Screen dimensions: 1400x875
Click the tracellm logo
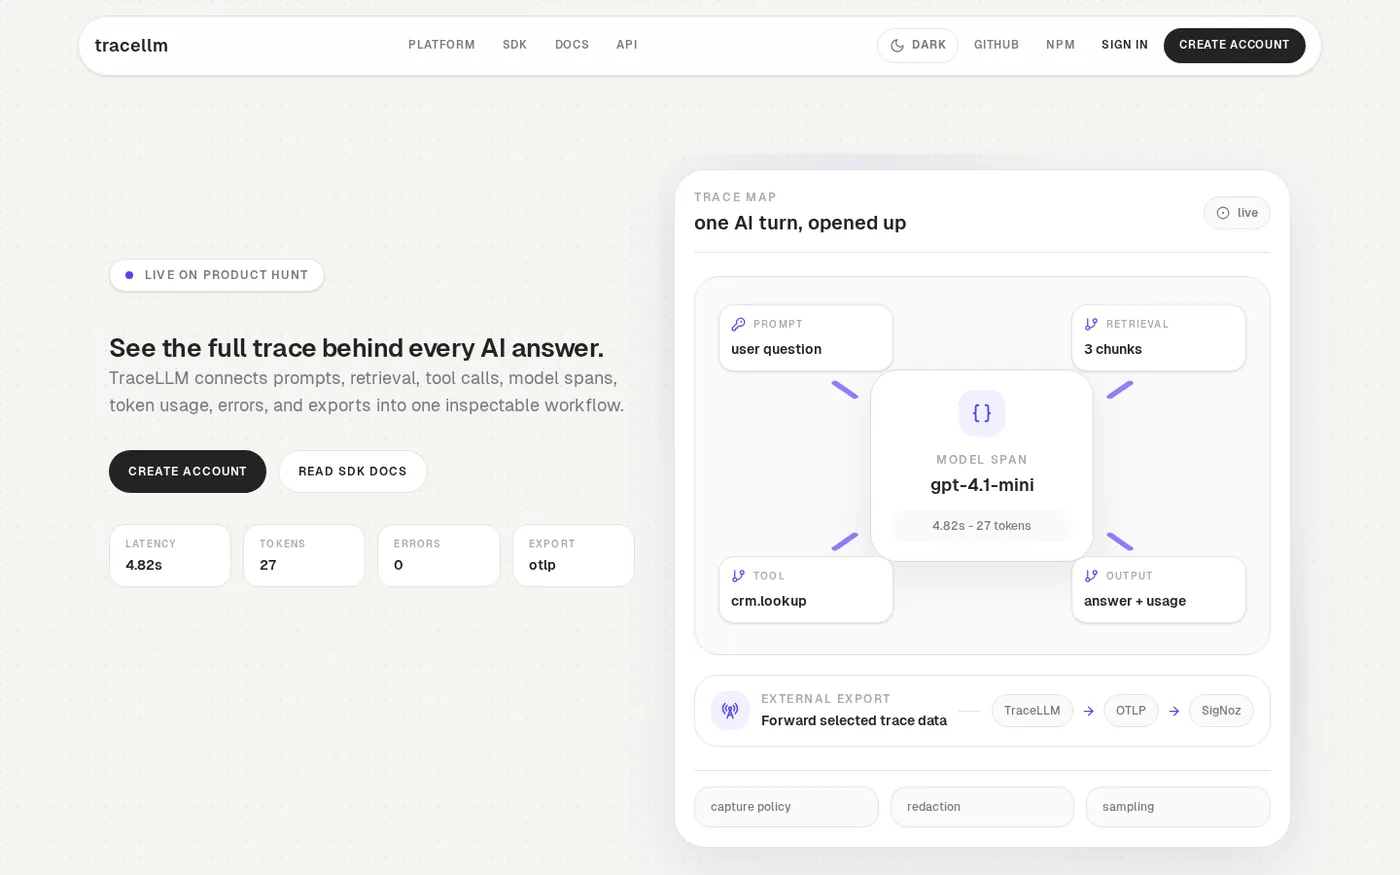(x=131, y=45)
